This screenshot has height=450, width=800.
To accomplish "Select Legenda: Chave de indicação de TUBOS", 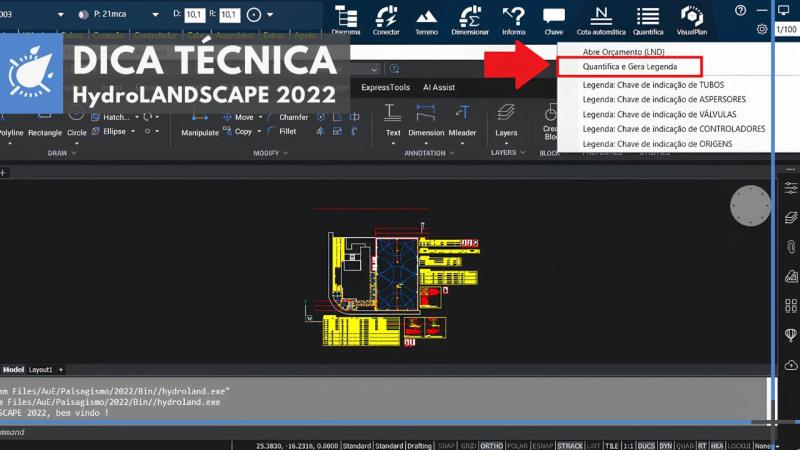I will tap(653, 85).
